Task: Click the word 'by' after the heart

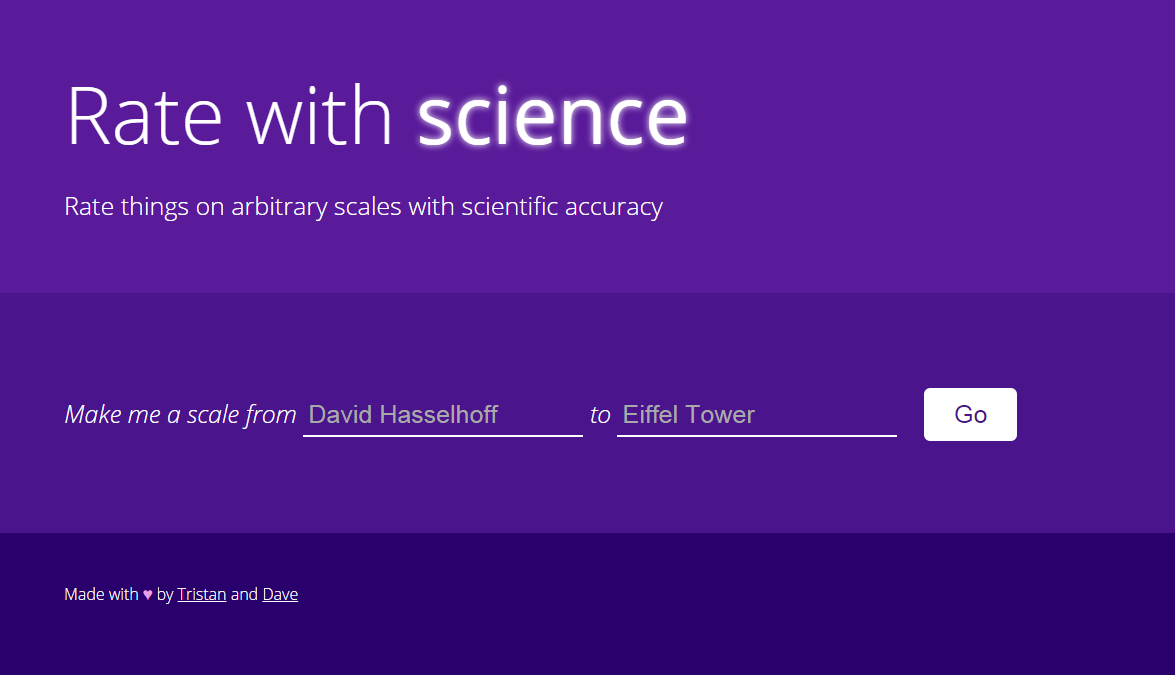Action: point(165,595)
